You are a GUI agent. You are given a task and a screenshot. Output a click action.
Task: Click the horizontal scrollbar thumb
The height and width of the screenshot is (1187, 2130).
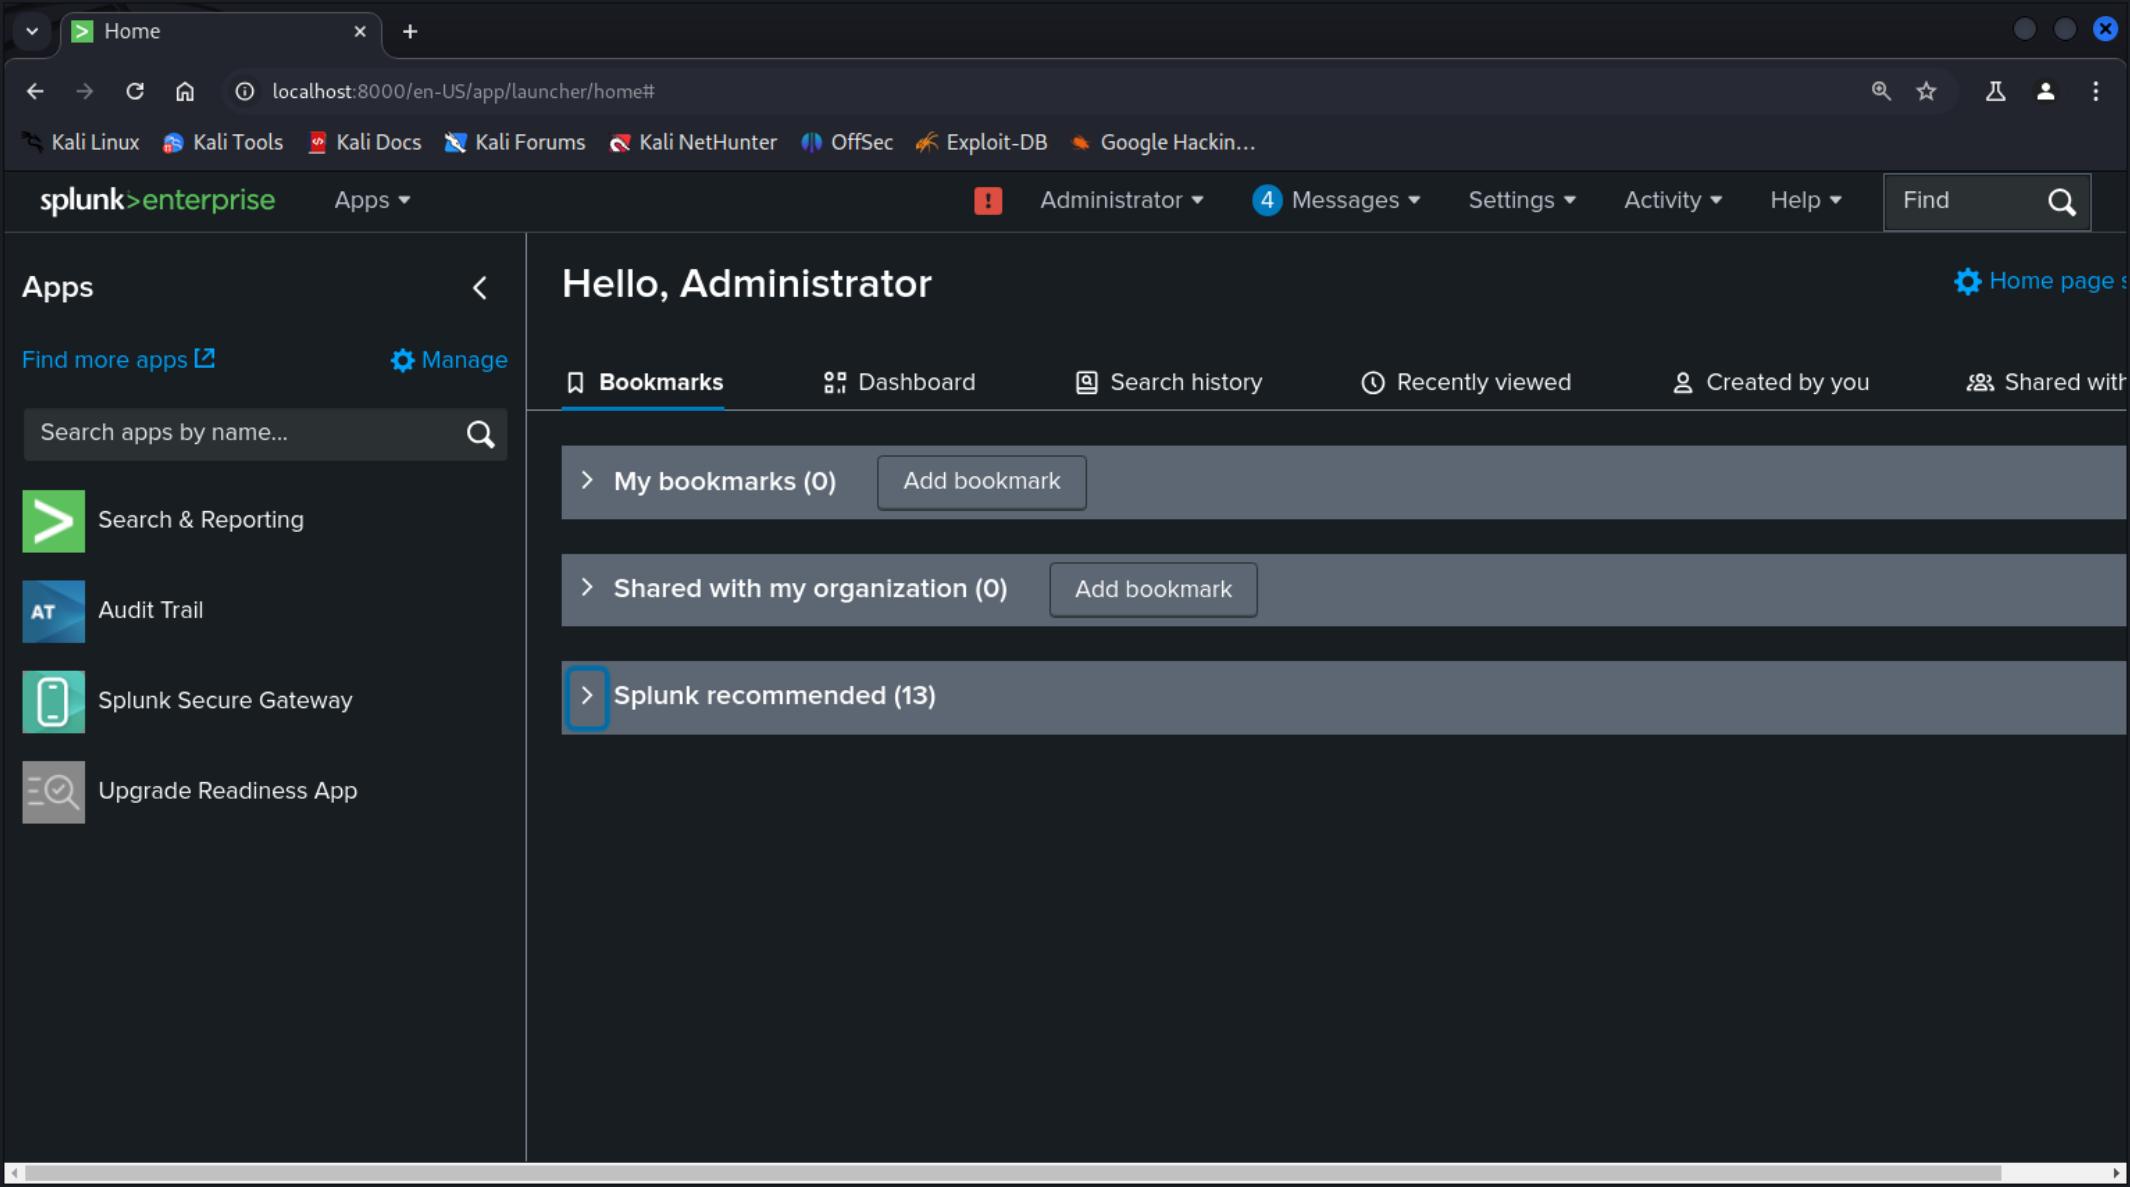(1013, 1173)
